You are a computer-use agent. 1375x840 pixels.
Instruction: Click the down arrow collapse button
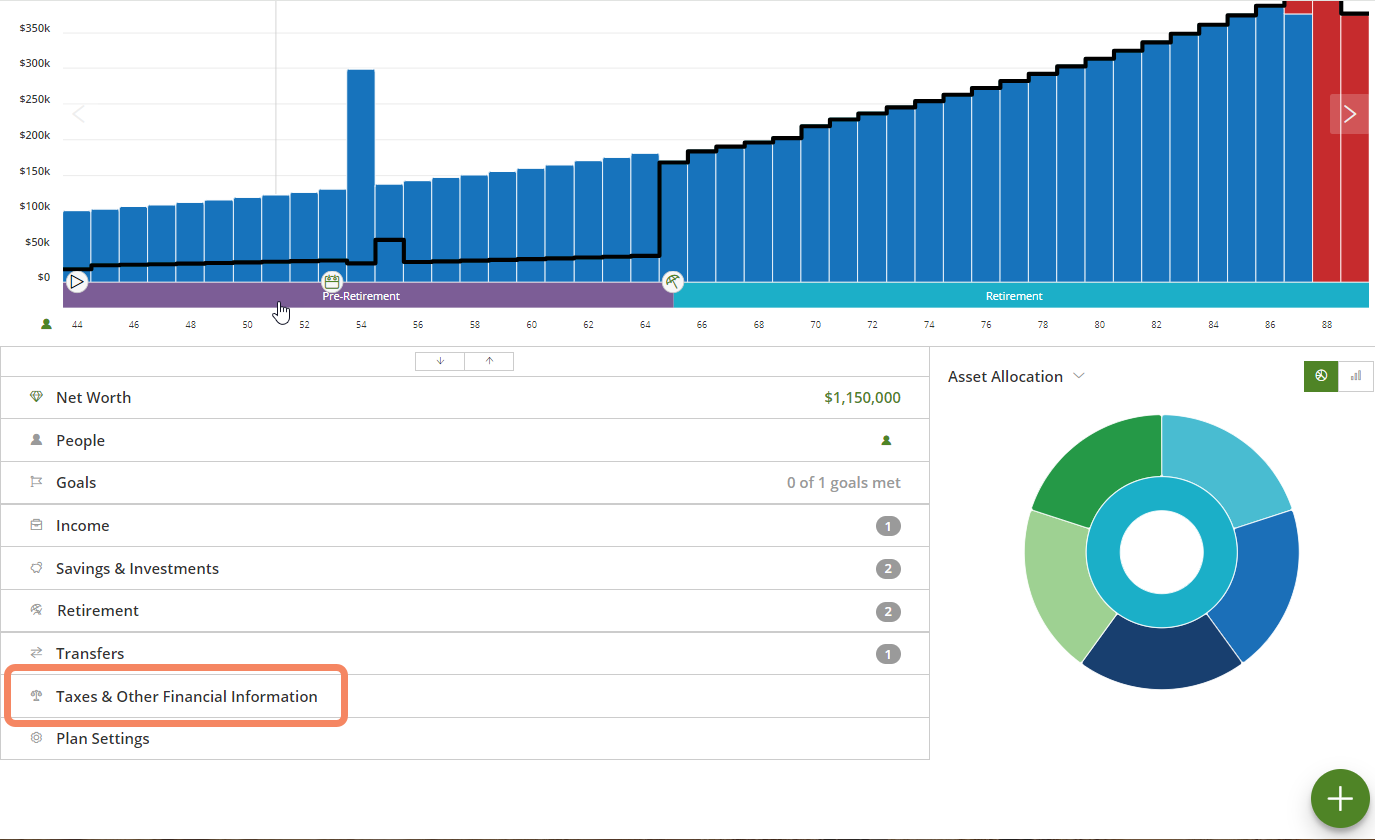pyautogui.click(x=440, y=361)
